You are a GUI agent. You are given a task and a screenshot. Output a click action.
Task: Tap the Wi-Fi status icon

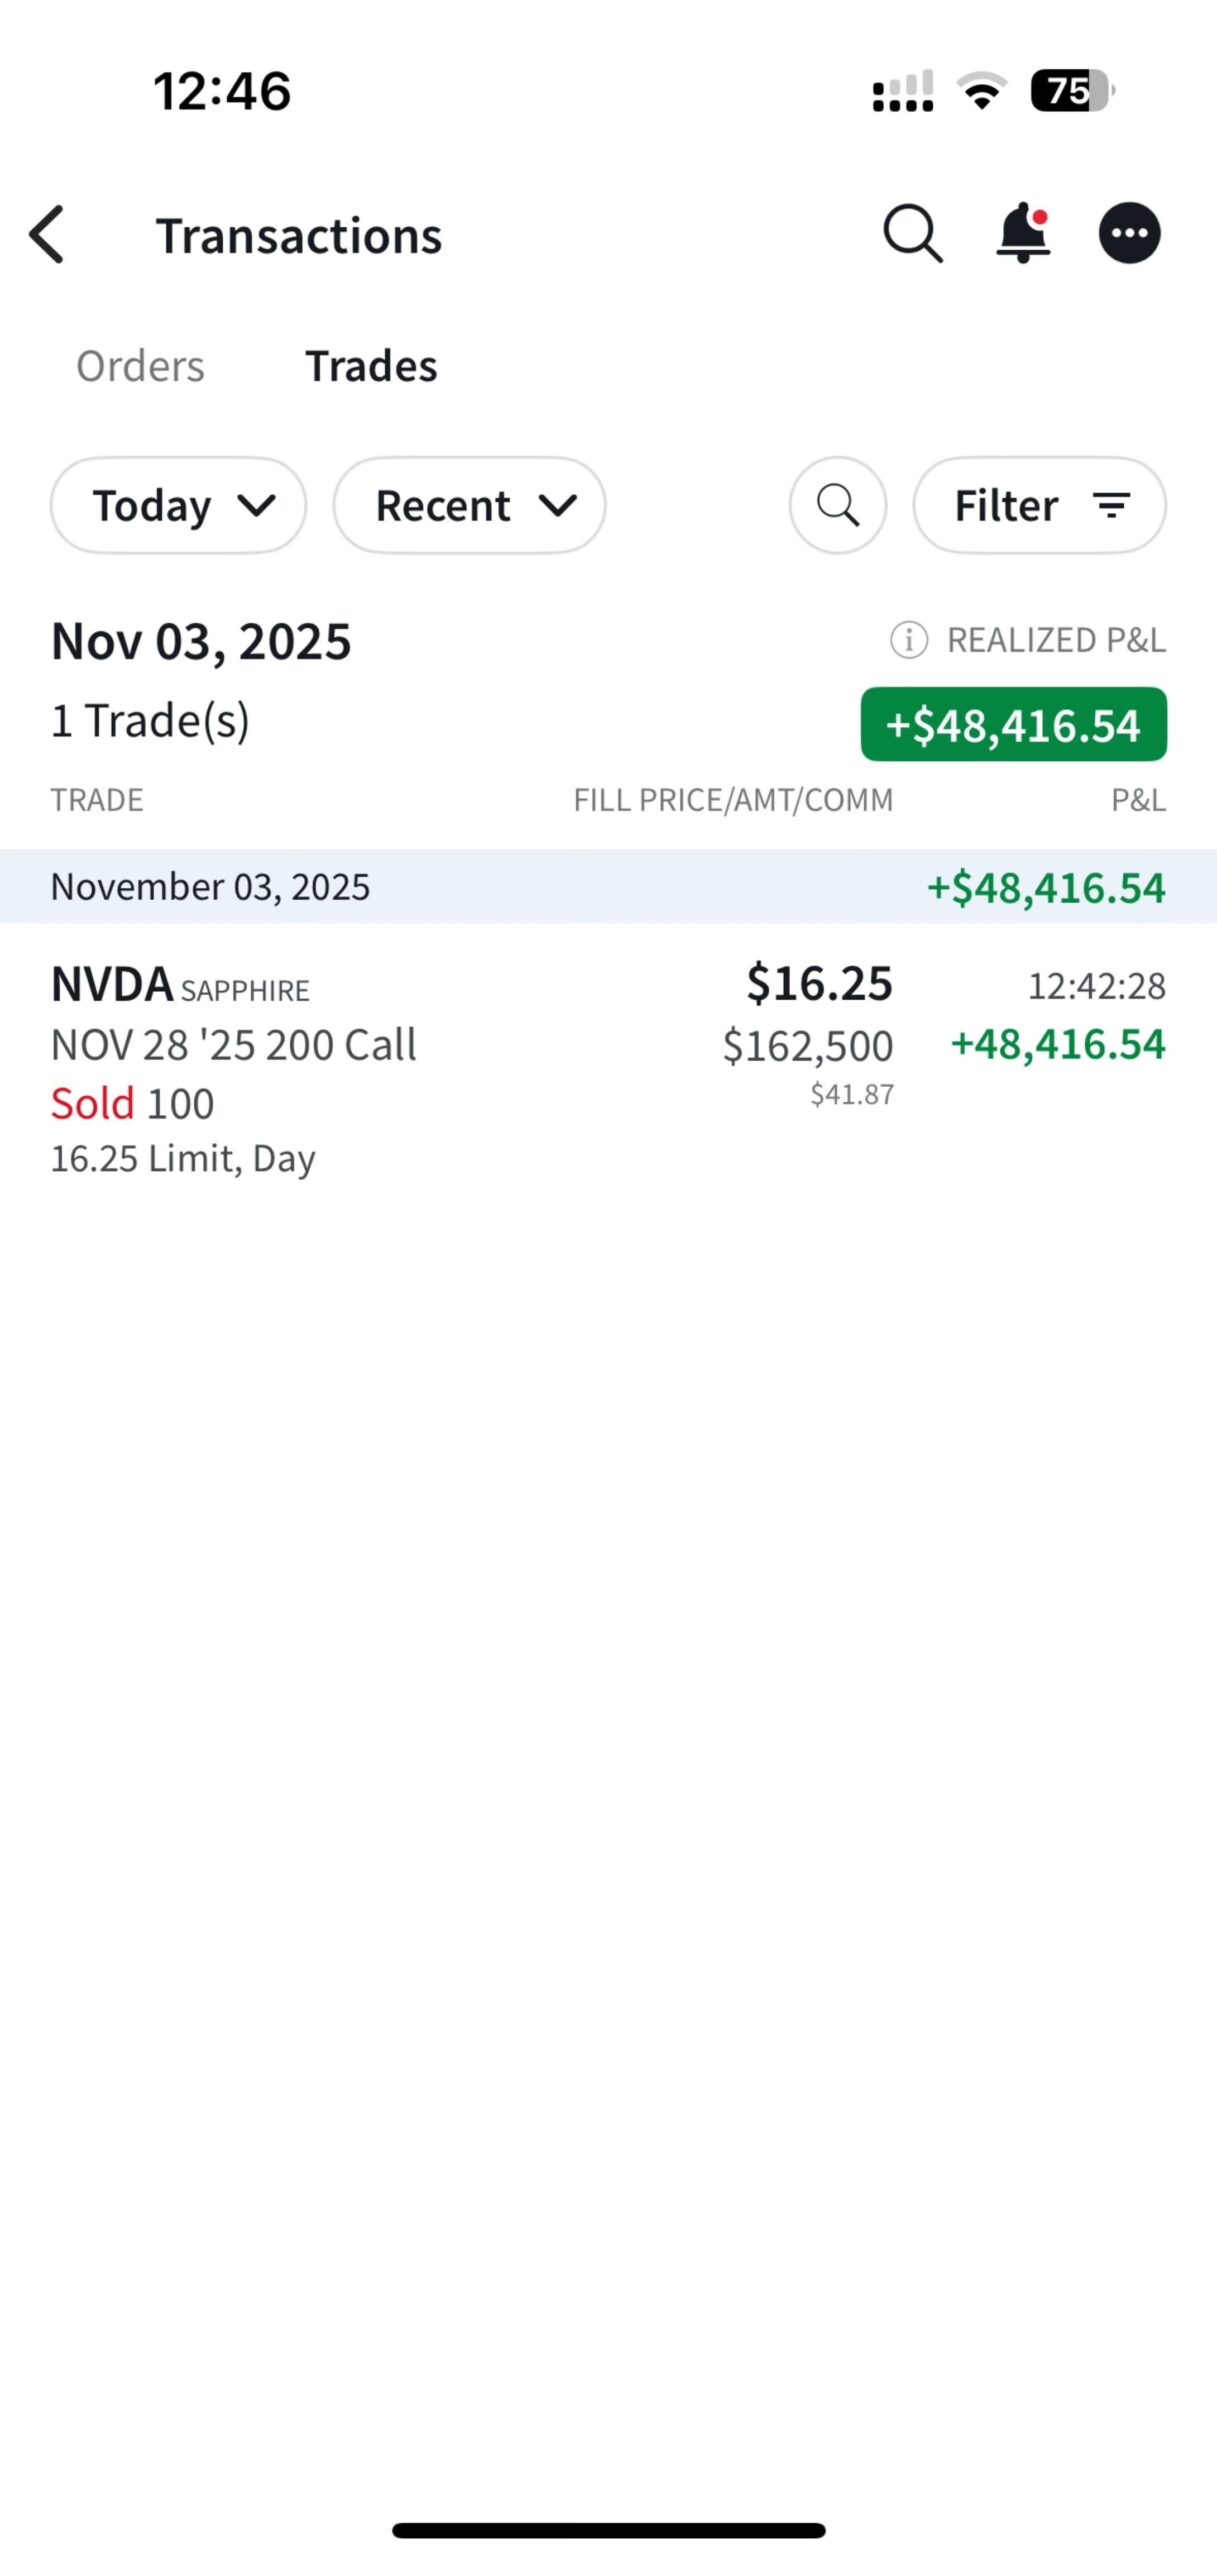tap(981, 92)
